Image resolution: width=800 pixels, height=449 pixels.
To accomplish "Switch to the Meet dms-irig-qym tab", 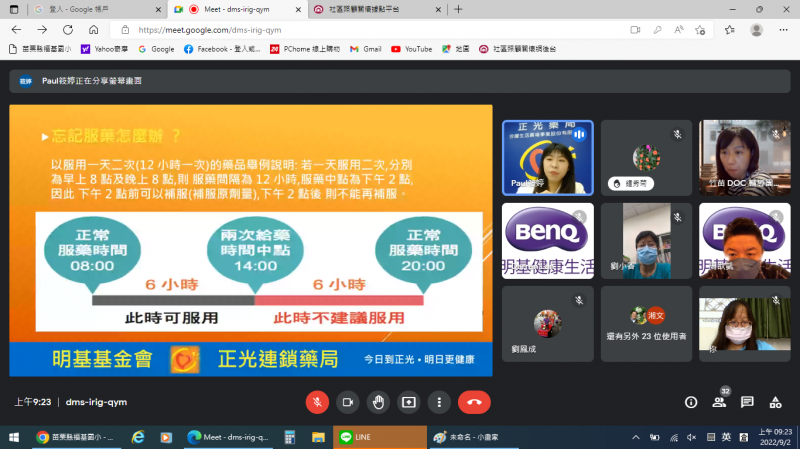I will [x=237, y=9].
